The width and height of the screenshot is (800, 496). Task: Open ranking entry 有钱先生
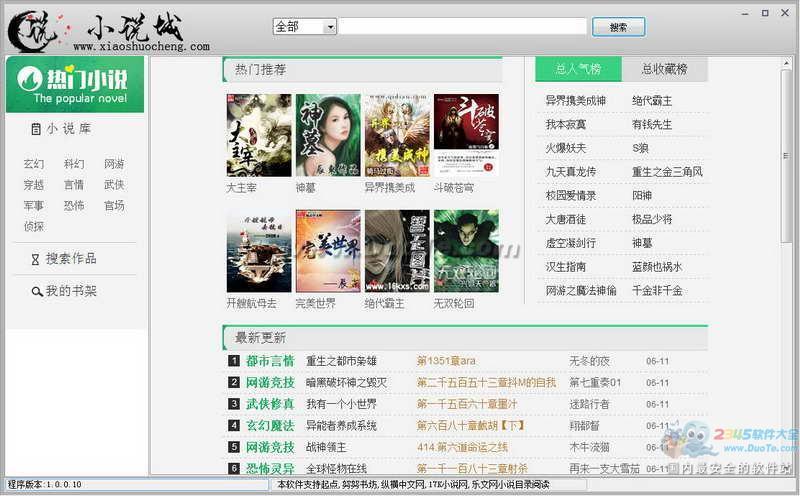coord(652,125)
